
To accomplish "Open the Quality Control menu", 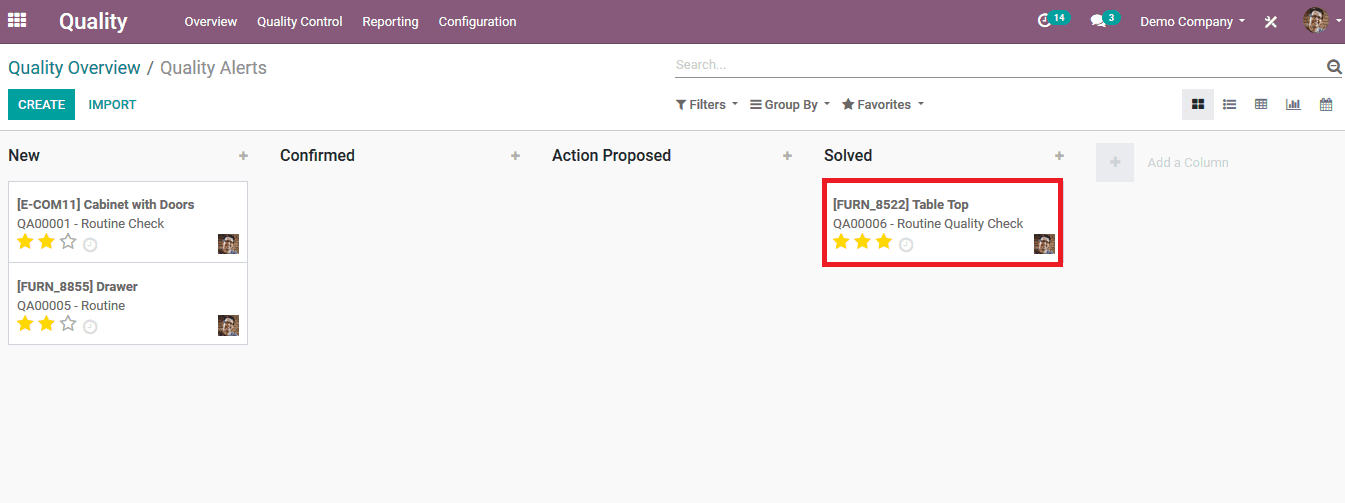I will (x=300, y=21).
